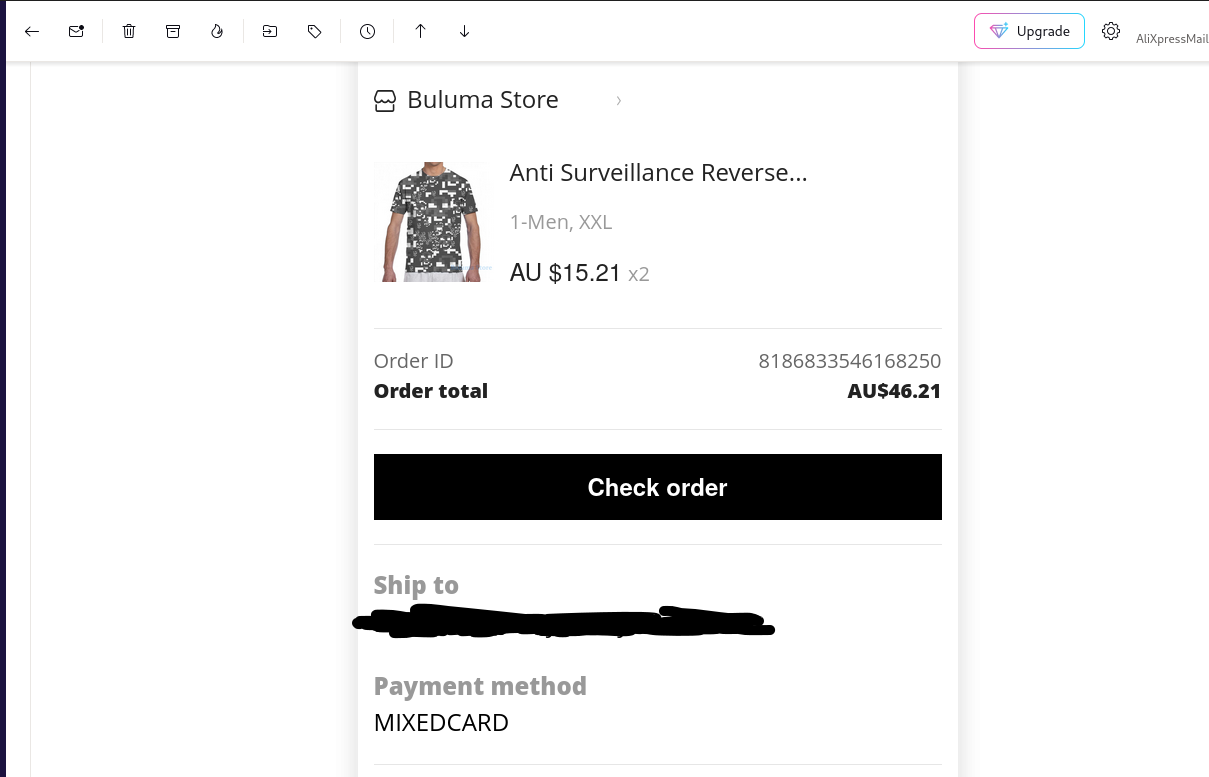Screen dimensions: 1209x777
Task: Mark email as spam with fire icon
Action: [217, 31]
